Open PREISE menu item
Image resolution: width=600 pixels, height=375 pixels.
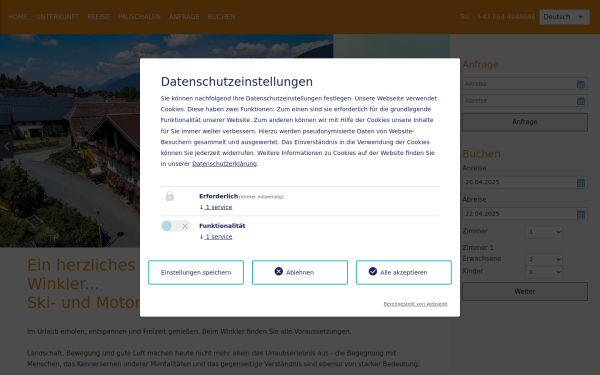(98, 17)
